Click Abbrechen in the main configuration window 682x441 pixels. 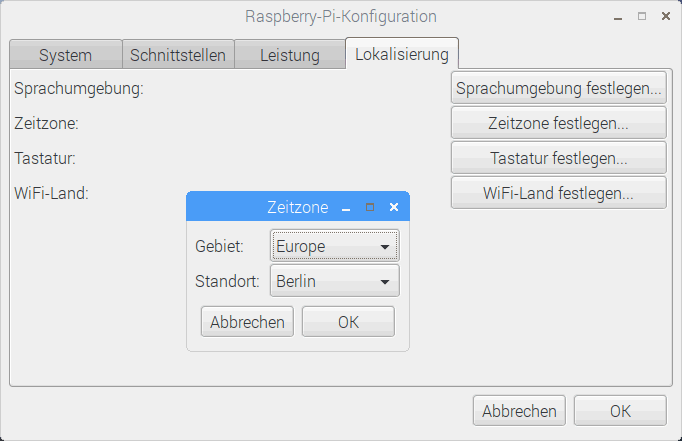519,411
